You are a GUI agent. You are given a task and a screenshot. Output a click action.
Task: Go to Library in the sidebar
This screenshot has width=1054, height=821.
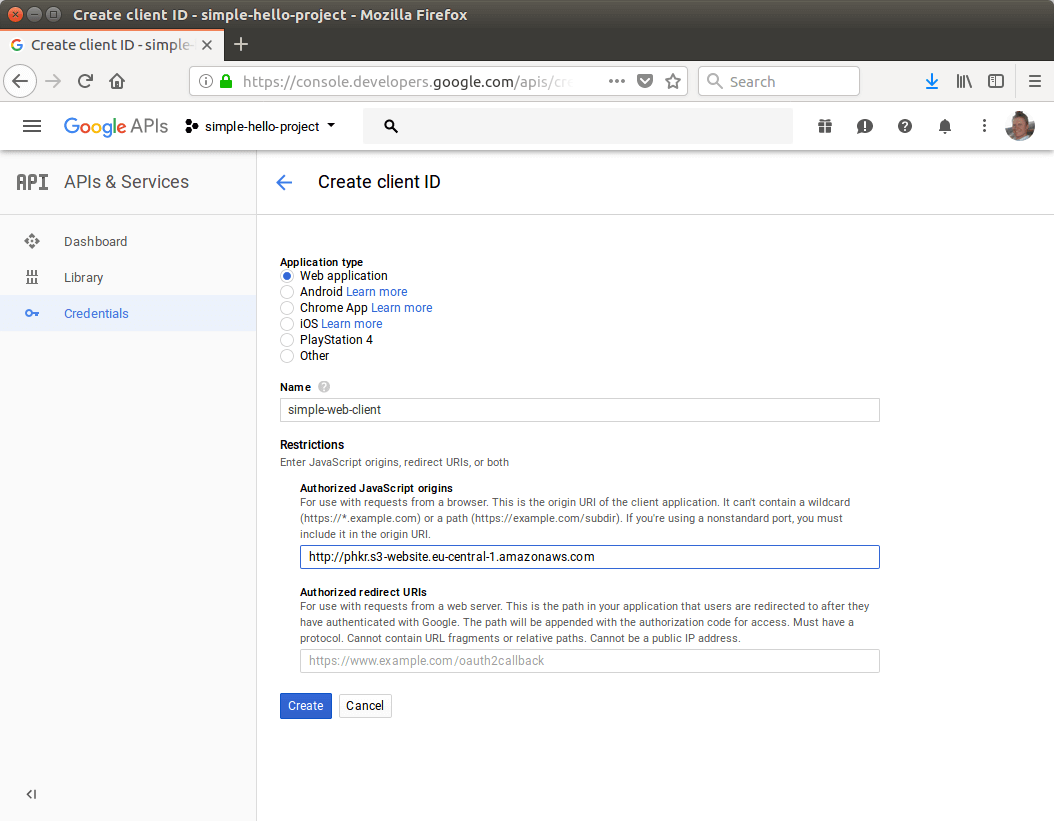pyautogui.click(x=83, y=277)
